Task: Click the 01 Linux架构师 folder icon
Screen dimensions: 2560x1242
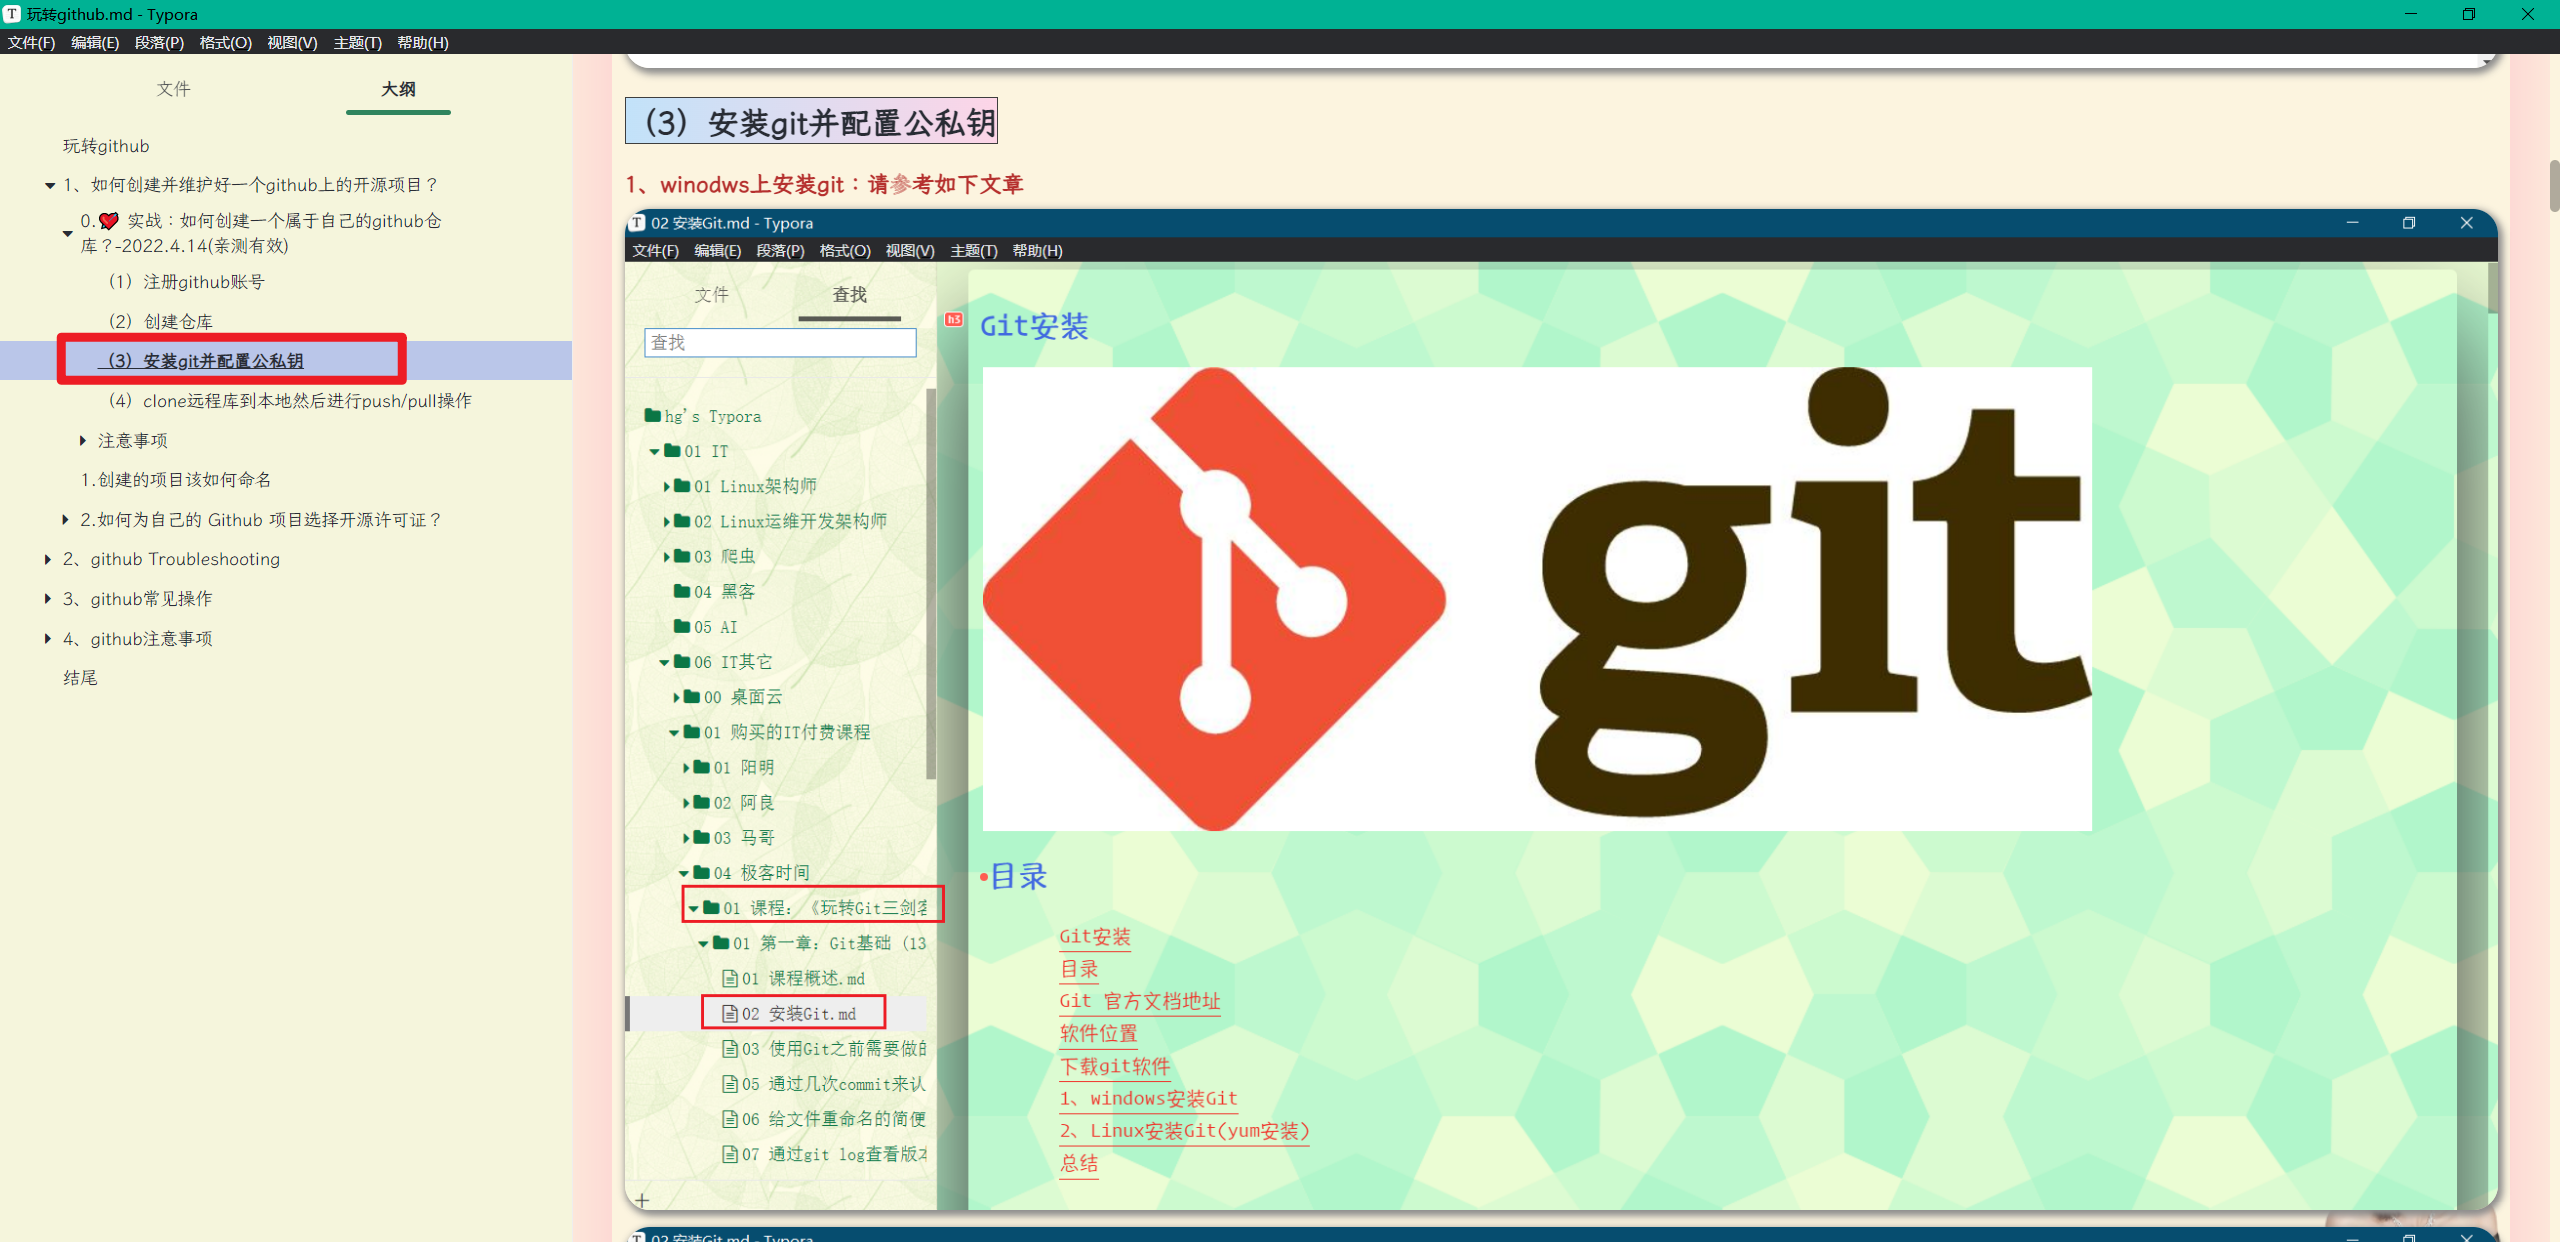Action: point(682,485)
